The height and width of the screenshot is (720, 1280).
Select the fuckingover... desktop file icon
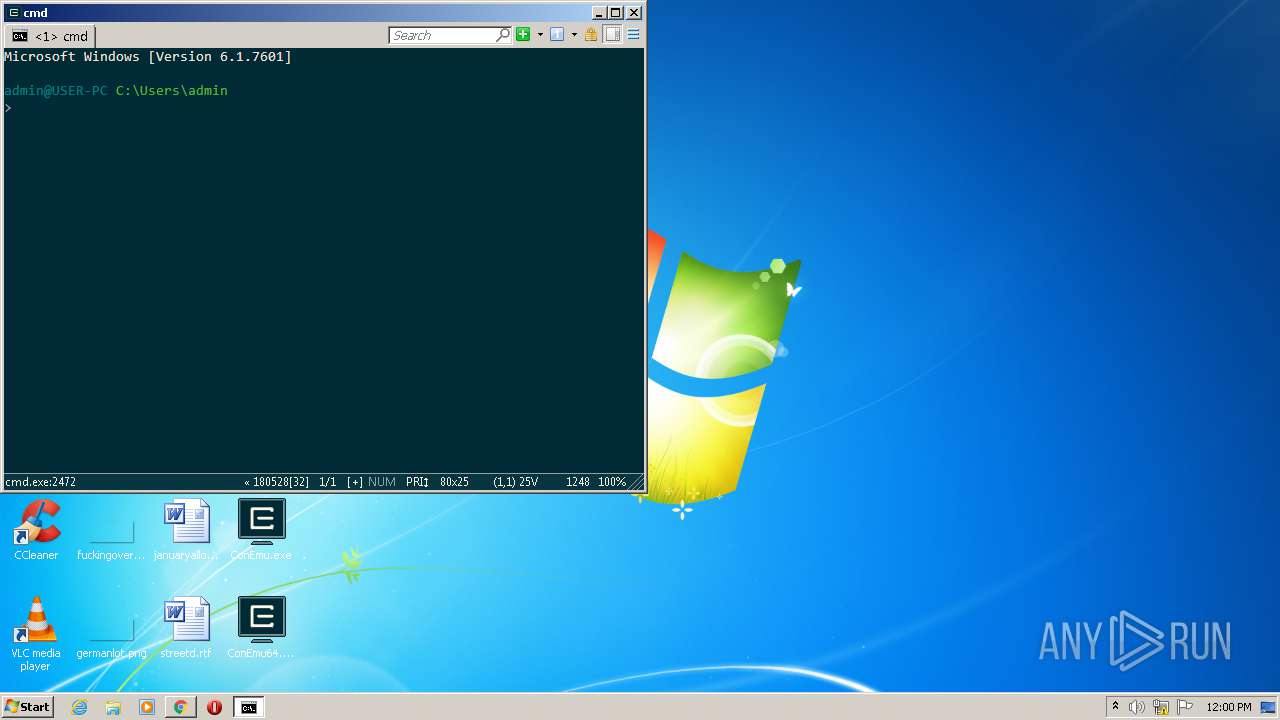pyautogui.click(x=111, y=531)
